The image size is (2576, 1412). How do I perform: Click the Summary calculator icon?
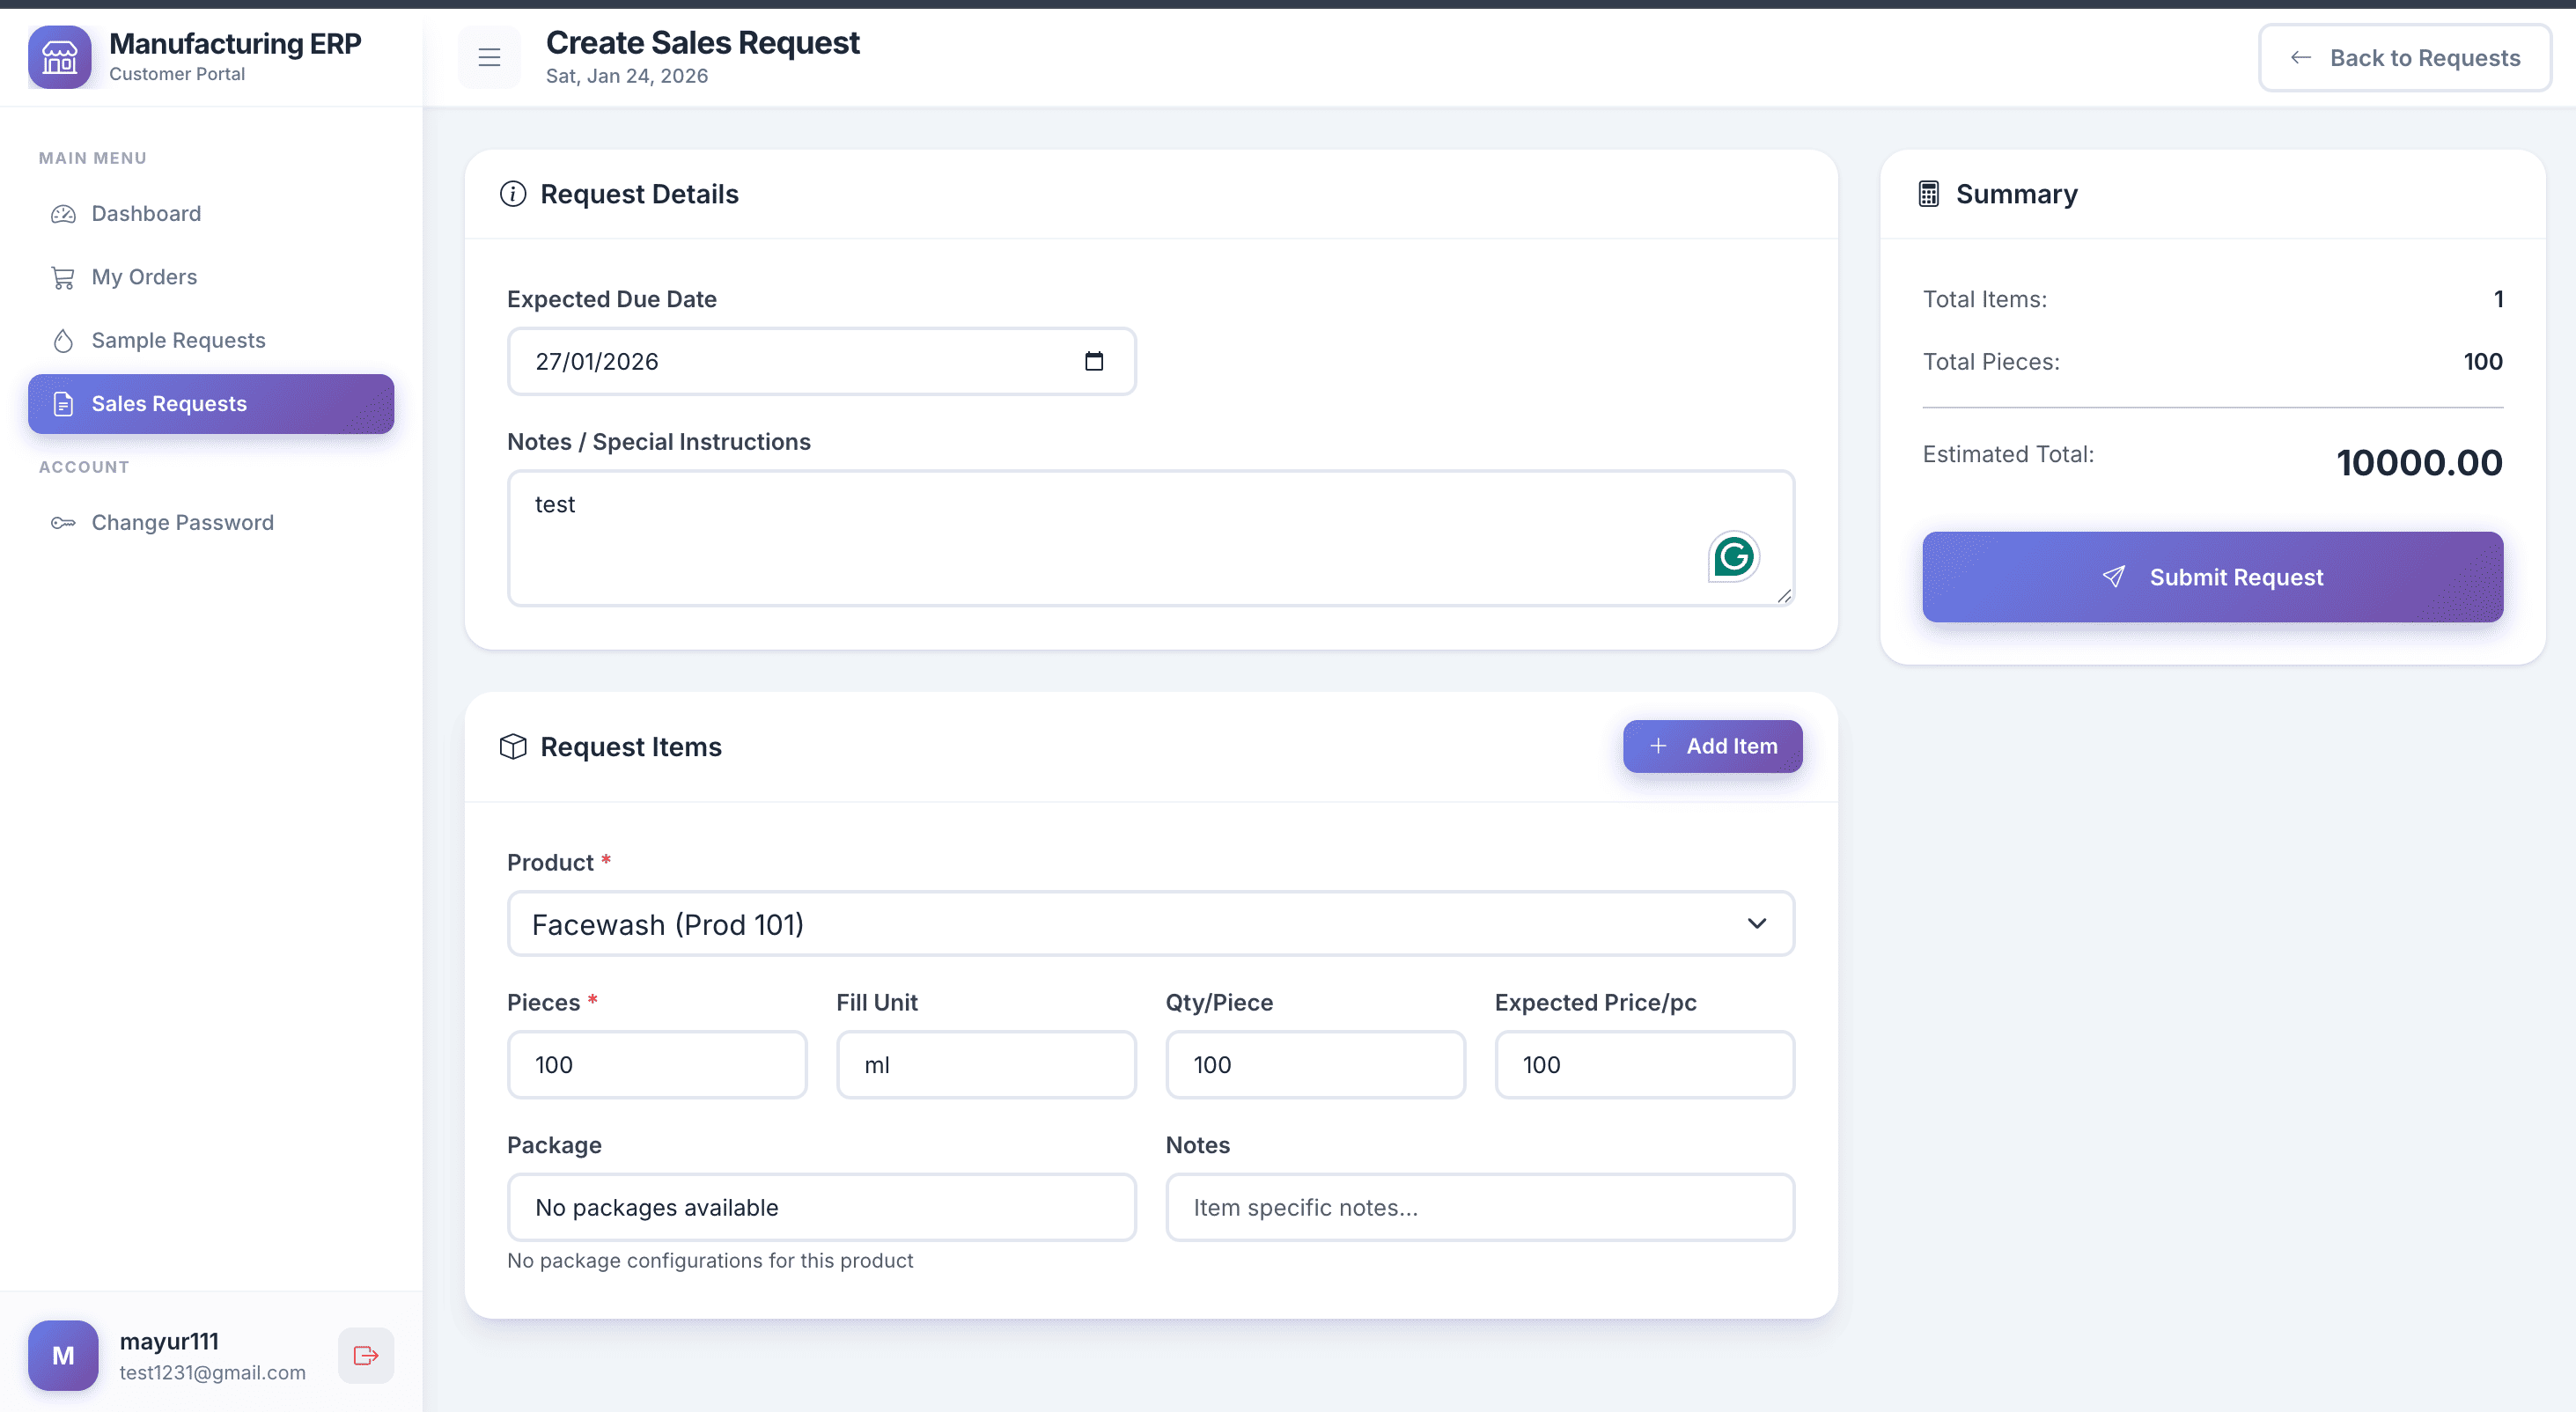click(x=1929, y=194)
